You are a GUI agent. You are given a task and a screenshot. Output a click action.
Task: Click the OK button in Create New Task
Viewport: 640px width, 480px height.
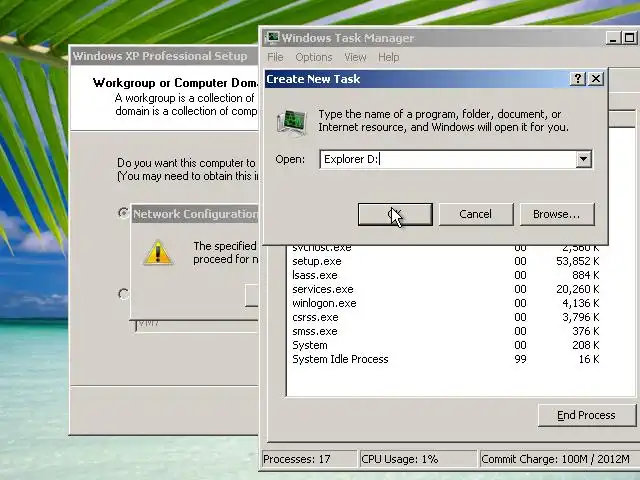[x=395, y=214]
